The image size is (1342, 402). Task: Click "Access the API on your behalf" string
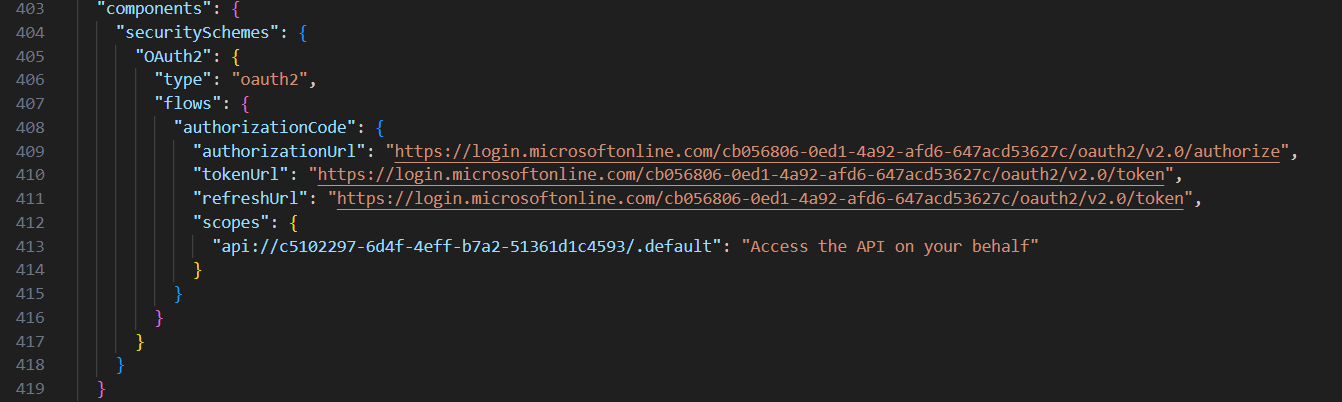(891, 245)
